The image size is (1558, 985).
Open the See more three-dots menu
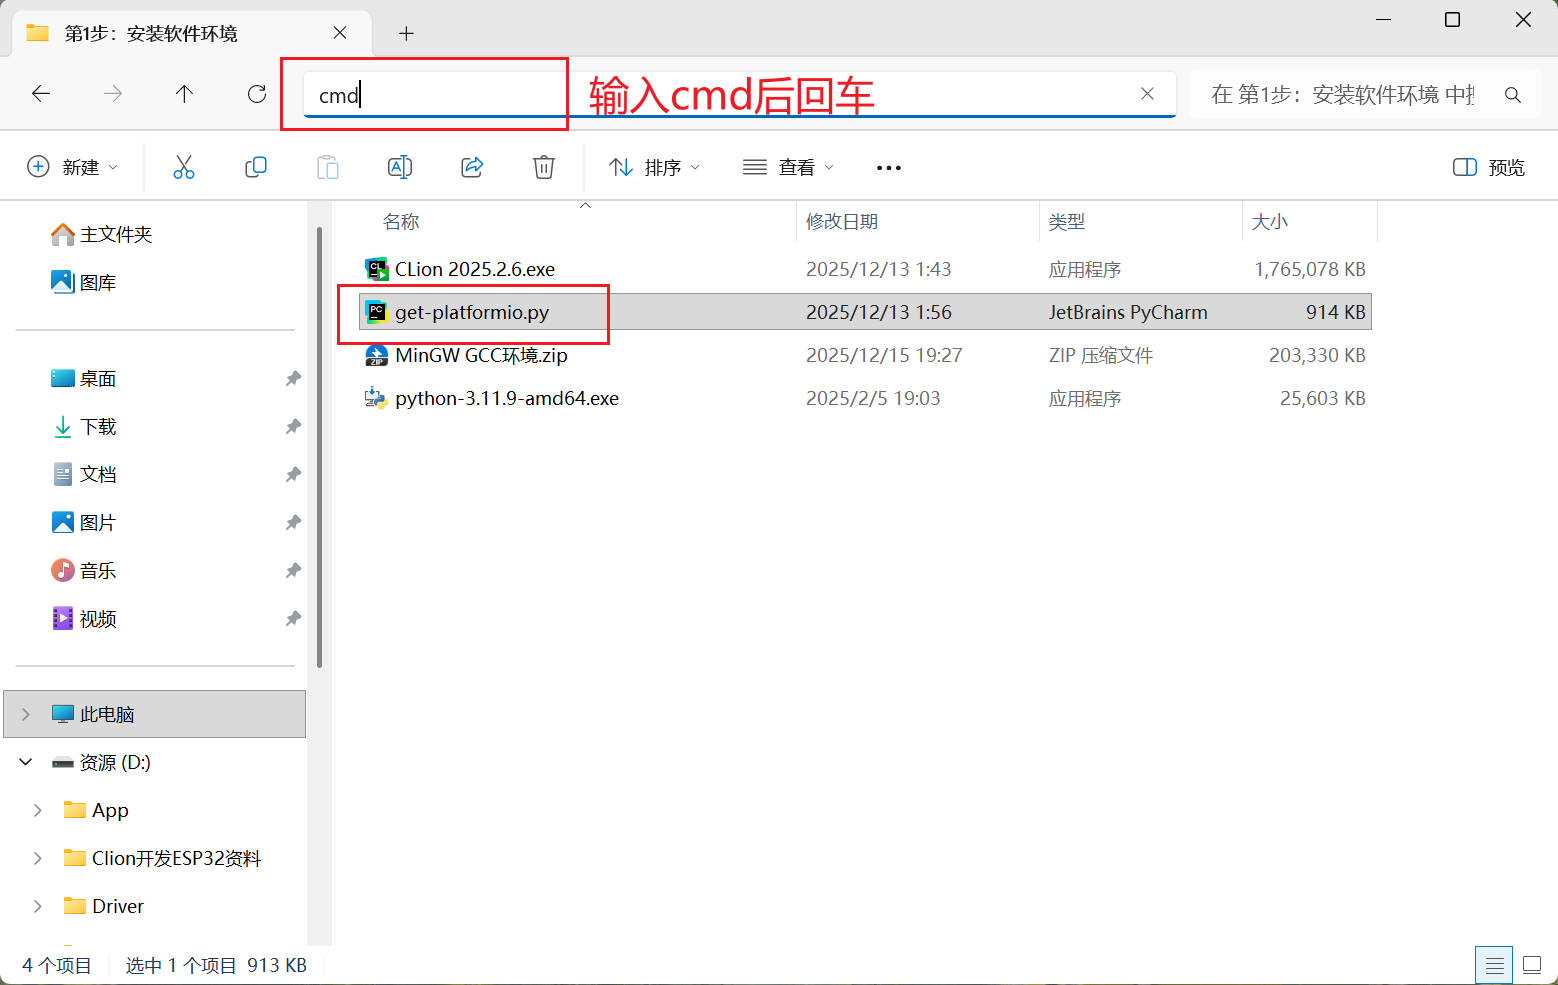(x=889, y=168)
